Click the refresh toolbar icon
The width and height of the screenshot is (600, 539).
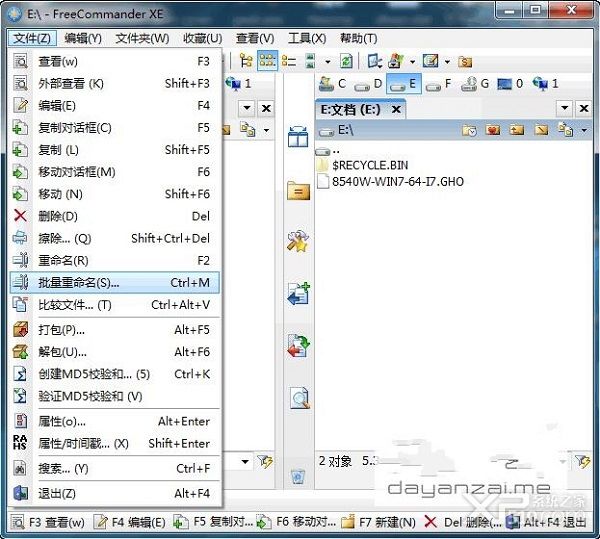[x=346, y=61]
